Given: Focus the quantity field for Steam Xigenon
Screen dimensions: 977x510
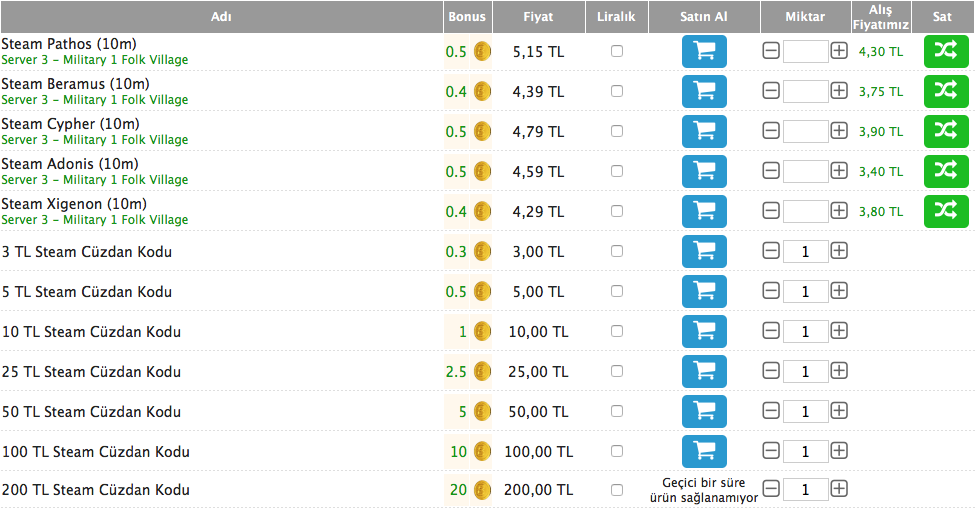Looking at the screenshot, I should coord(805,211).
